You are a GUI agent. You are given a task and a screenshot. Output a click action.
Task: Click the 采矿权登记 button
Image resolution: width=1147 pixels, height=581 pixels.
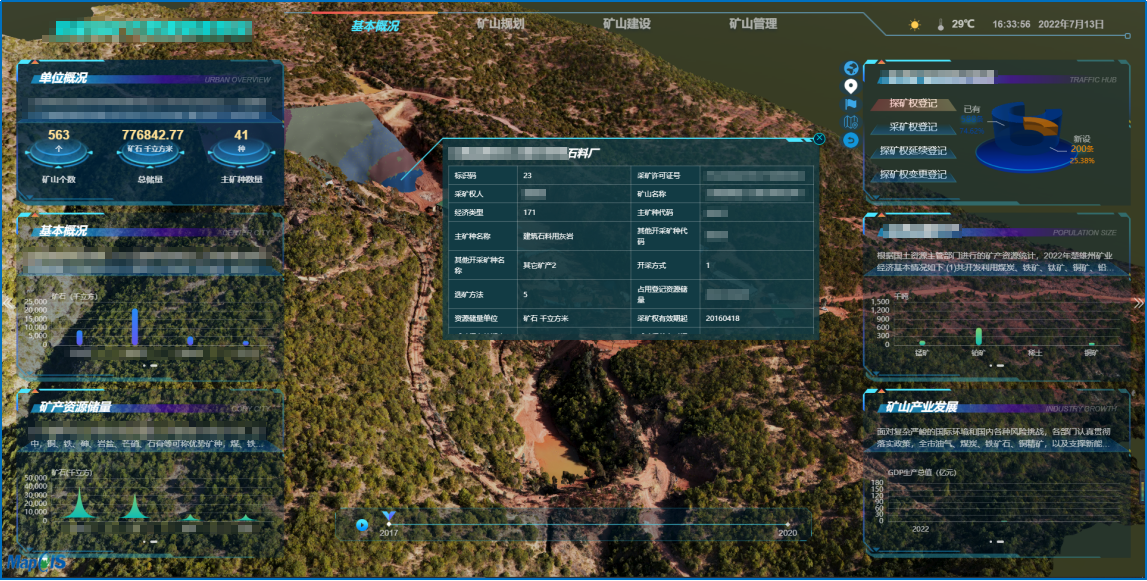pos(913,127)
